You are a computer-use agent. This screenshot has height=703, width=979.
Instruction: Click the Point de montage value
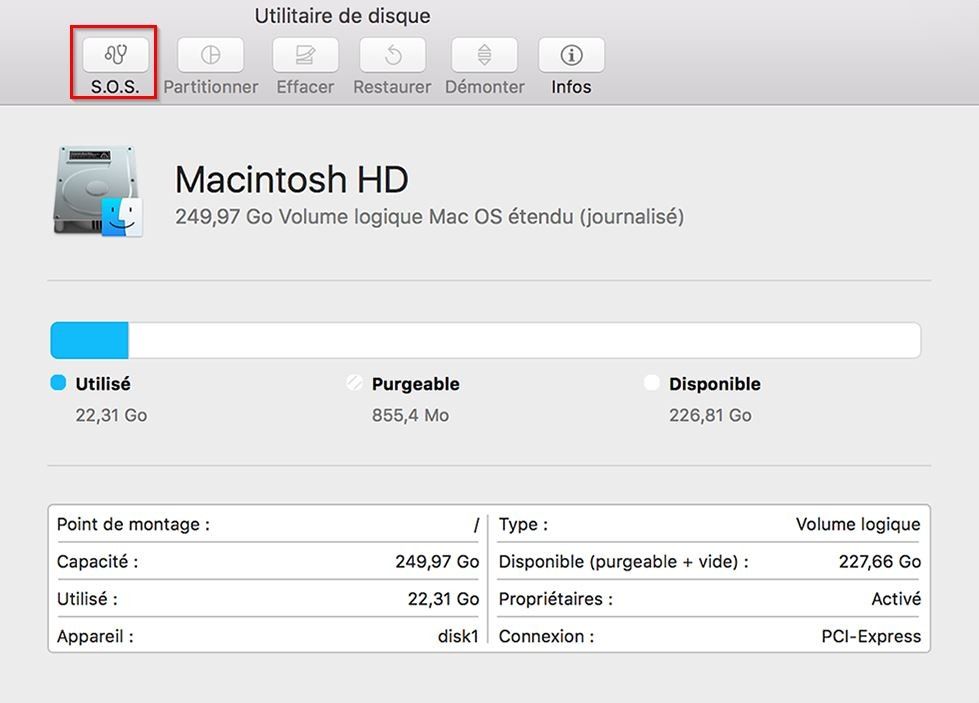coord(473,524)
